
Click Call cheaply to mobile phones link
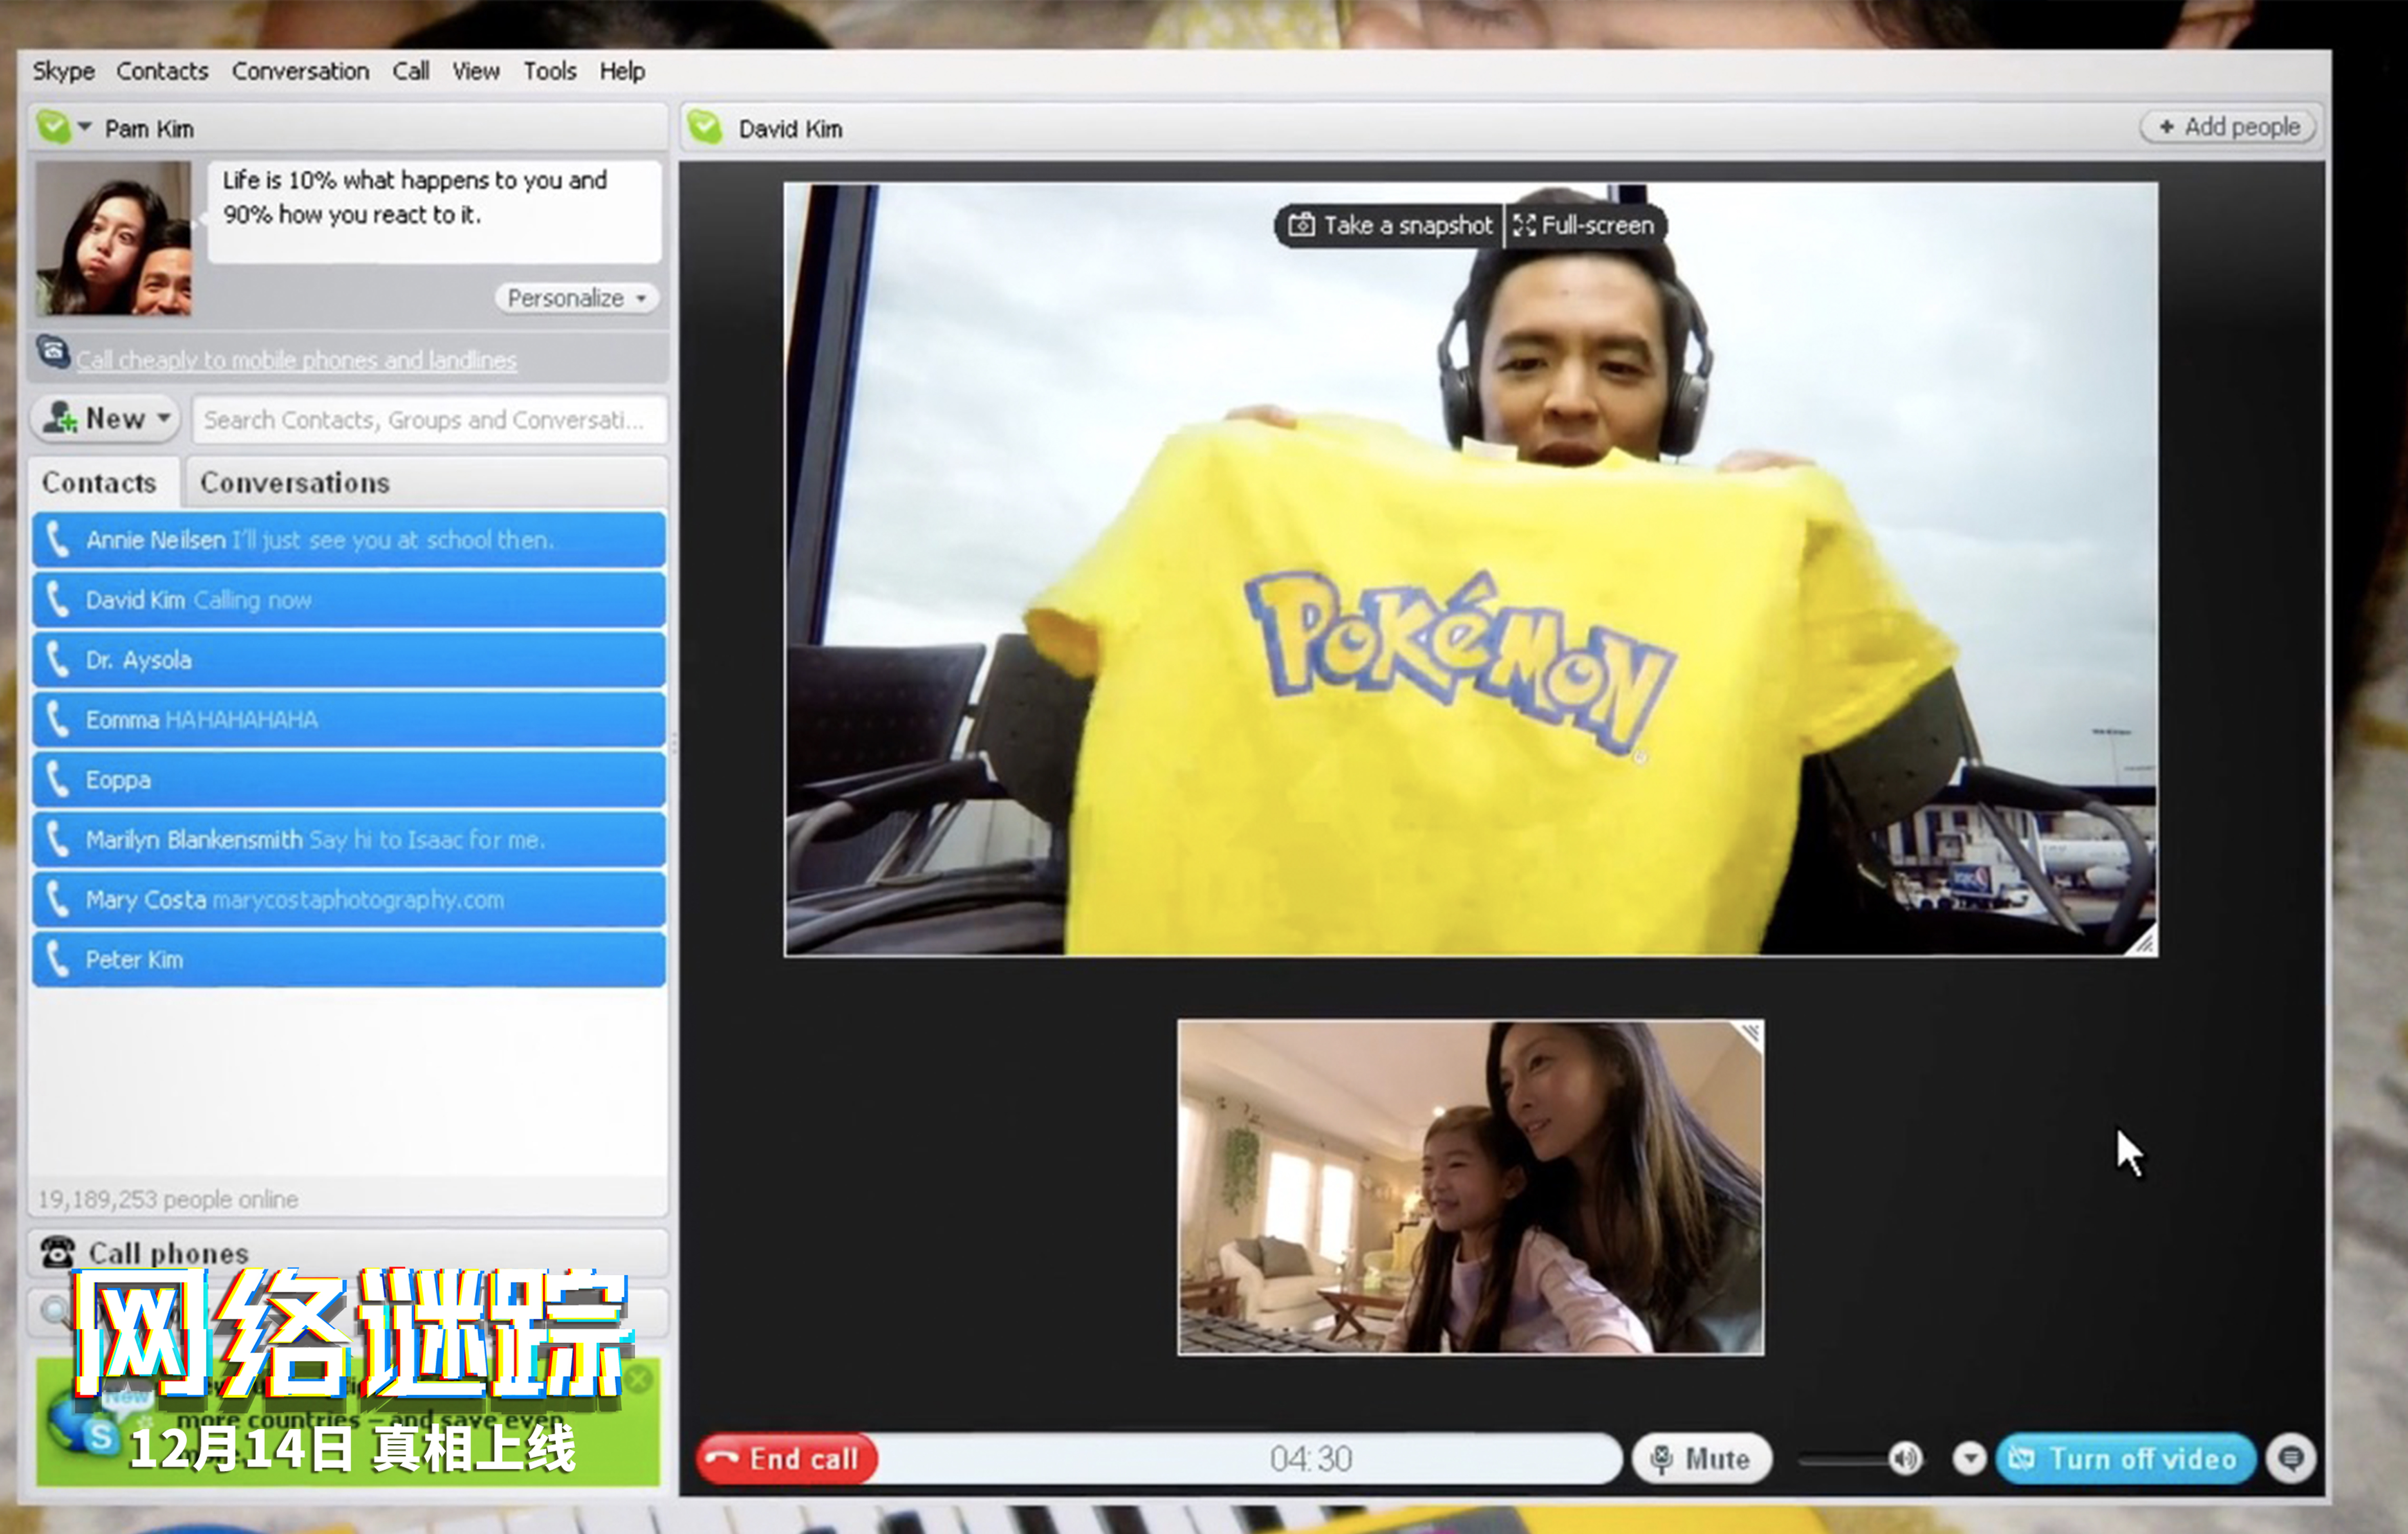pos(297,360)
